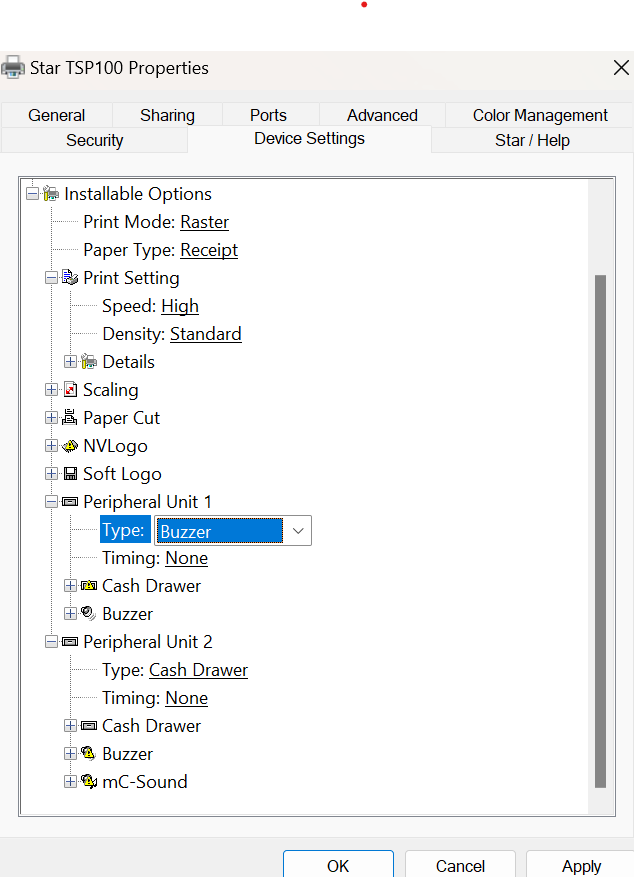Click Type Cash Drawer under Peripheral Unit 2

[198, 670]
